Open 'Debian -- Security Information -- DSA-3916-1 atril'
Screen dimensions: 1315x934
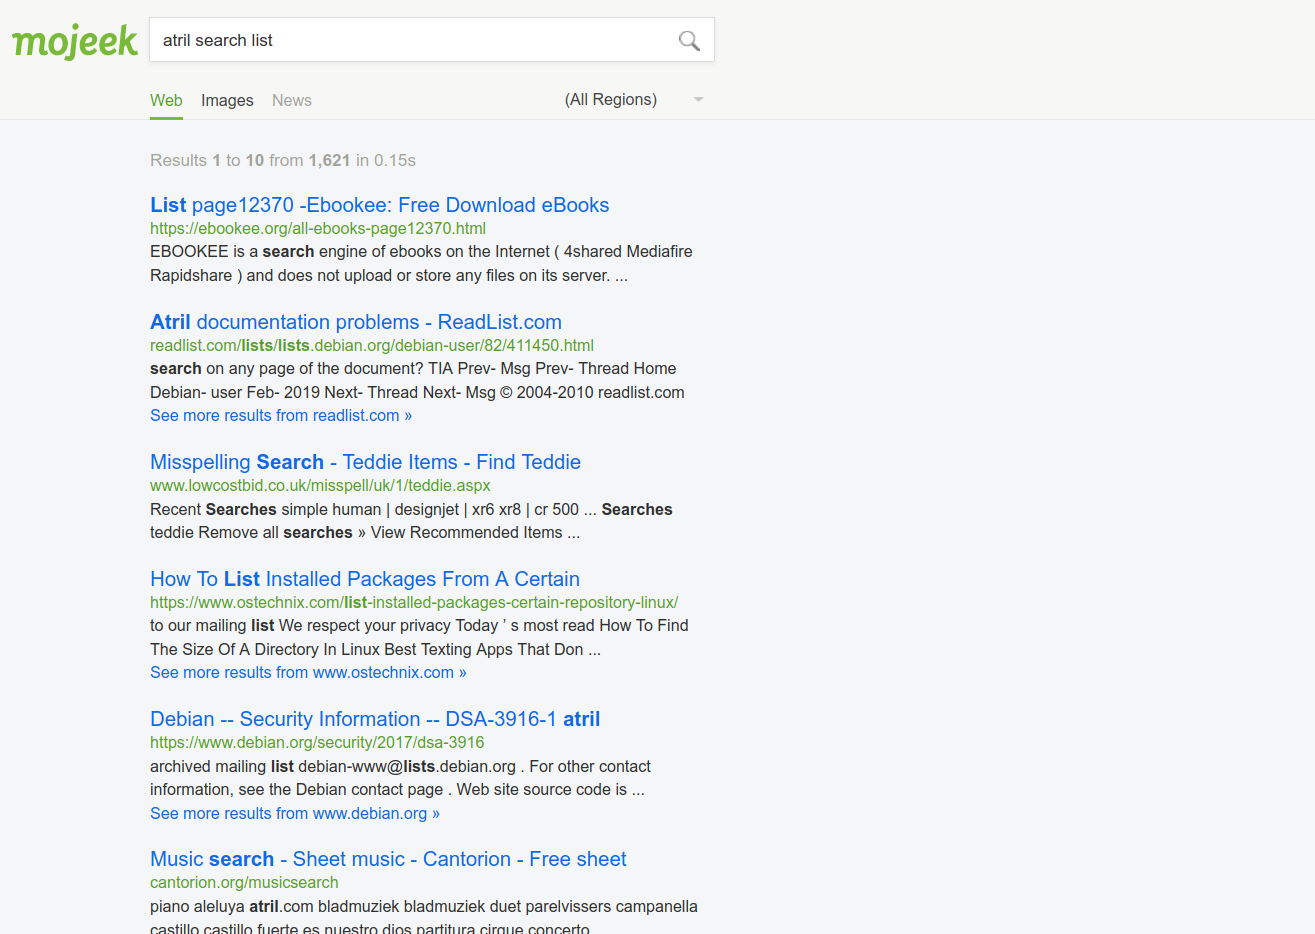375,719
